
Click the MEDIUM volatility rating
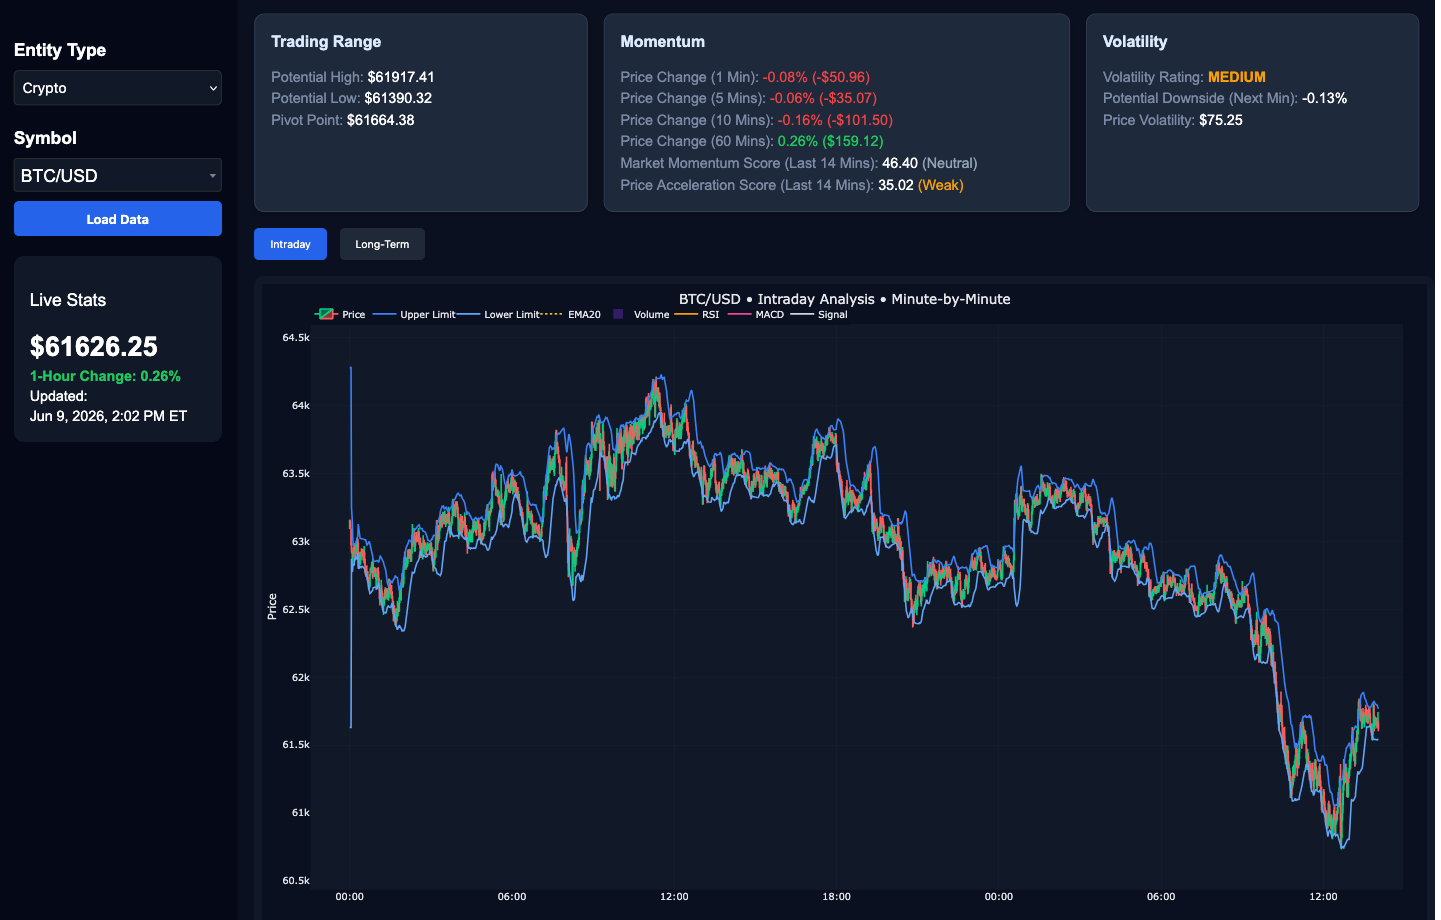pos(1237,77)
